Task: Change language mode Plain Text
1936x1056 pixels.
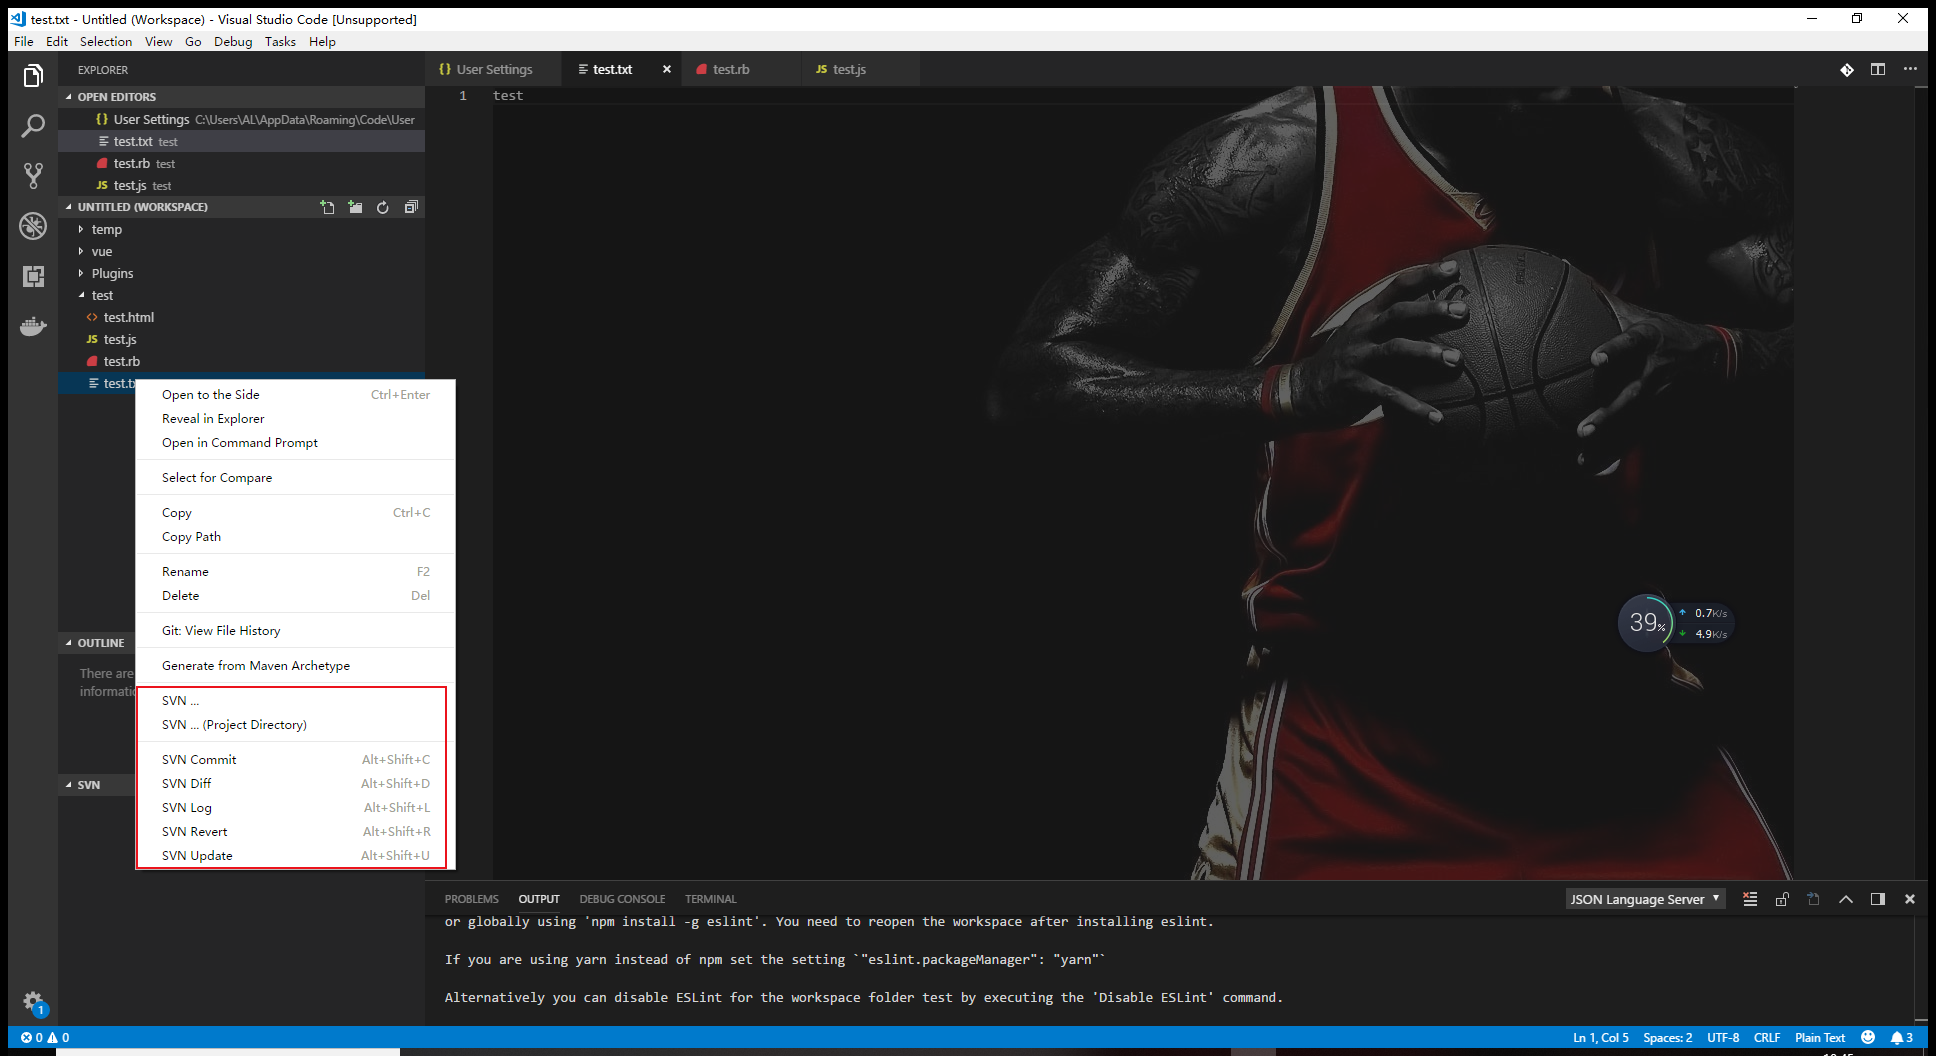Action: [x=1820, y=1037]
